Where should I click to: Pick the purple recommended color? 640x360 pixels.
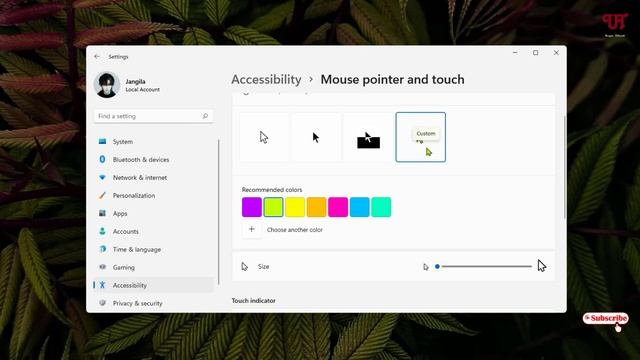252,207
